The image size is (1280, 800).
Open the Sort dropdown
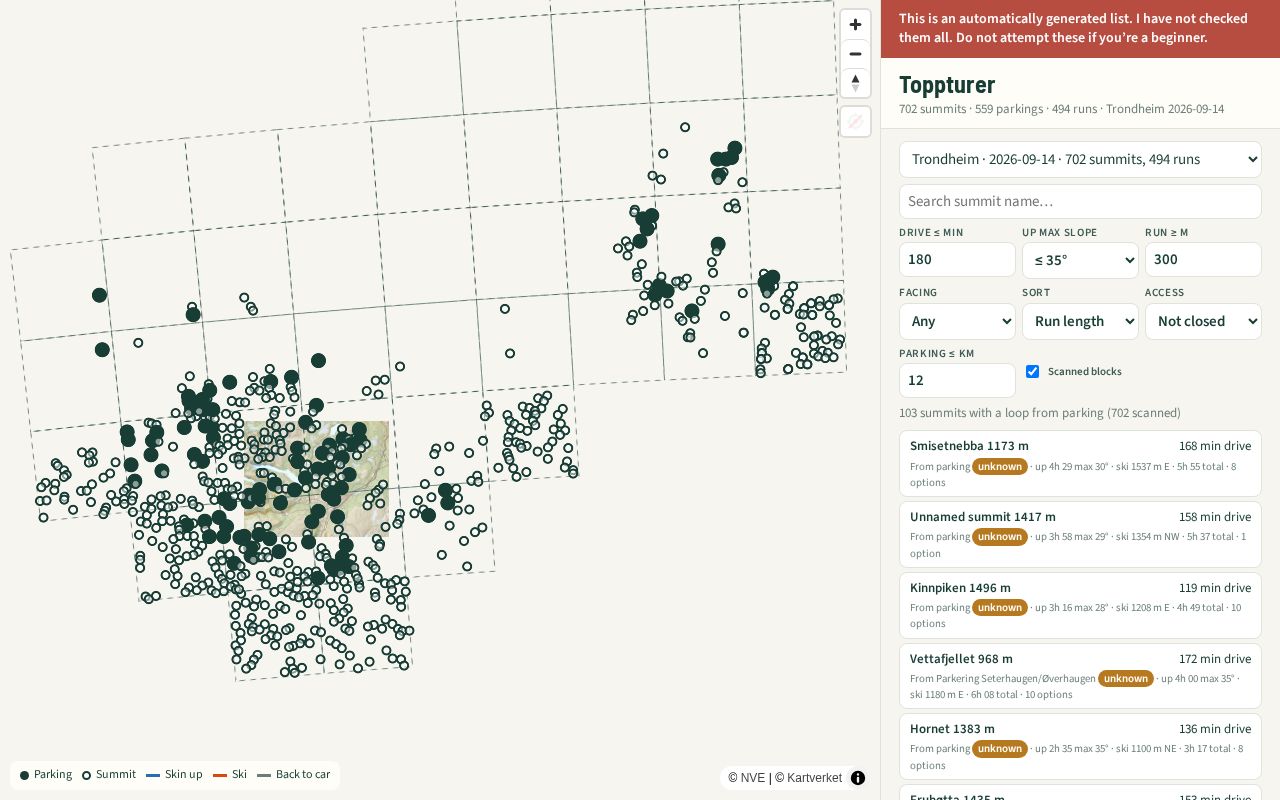(x=1080, y=322)
